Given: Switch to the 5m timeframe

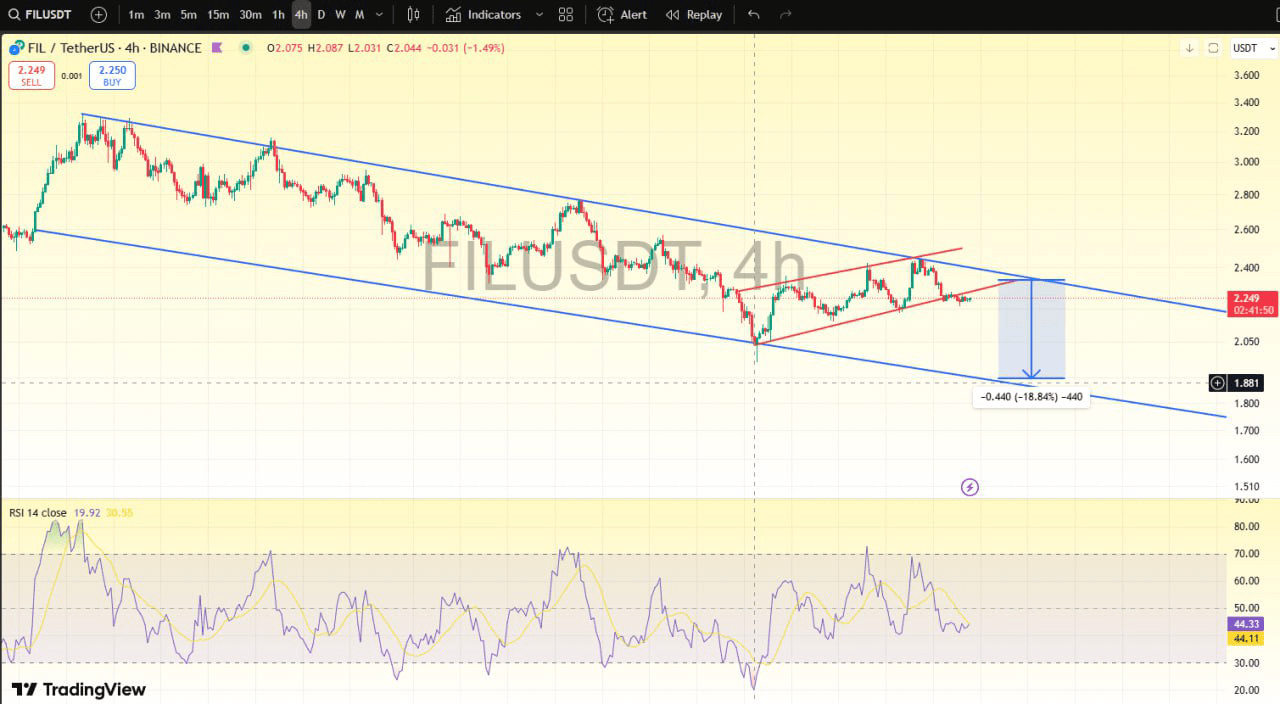Looking at the screenshot, I should [x=188, y=15].
